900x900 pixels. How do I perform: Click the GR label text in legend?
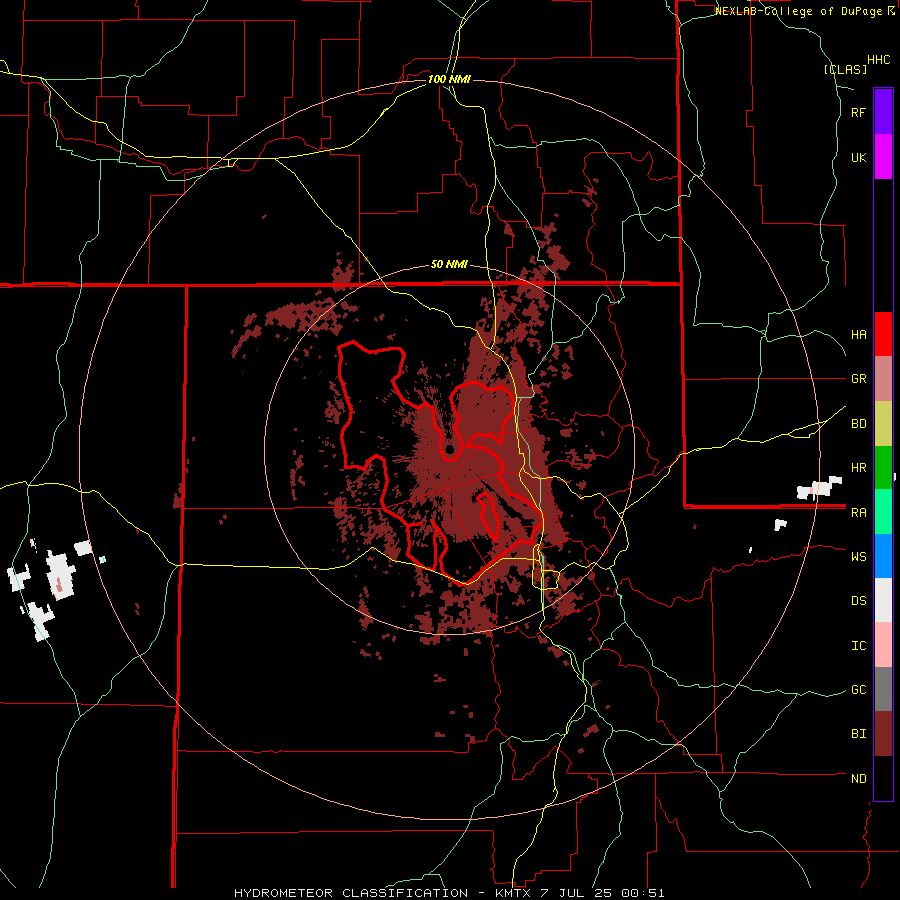coord(859,379)
